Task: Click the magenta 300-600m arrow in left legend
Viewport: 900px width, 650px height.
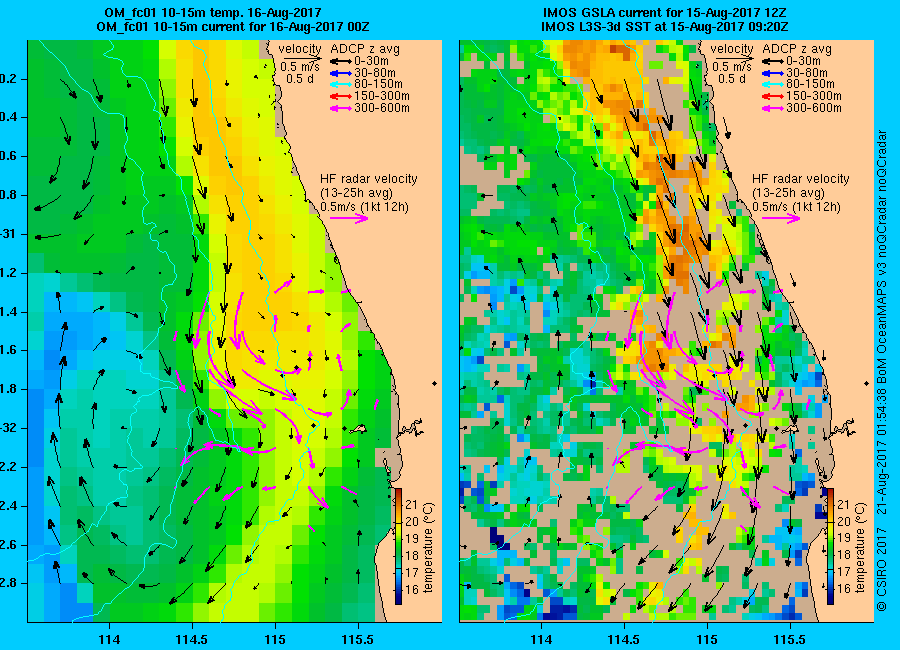Action: [340, 108]
